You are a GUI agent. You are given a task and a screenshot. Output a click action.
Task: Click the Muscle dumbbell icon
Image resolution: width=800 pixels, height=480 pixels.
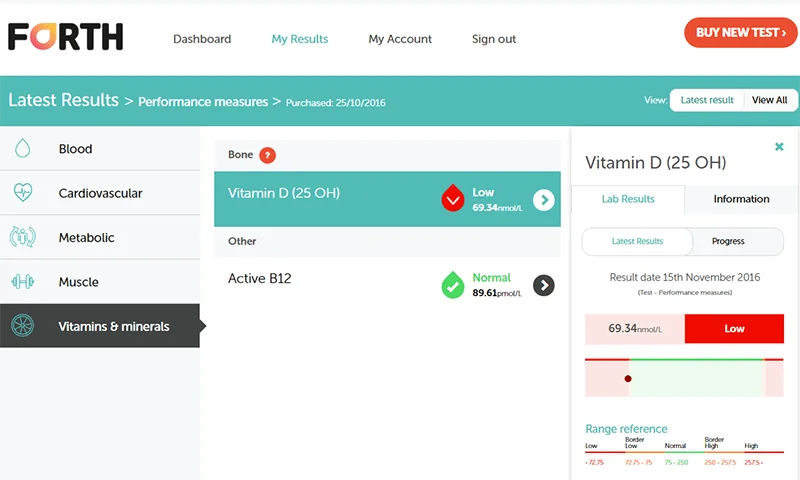(x=22, y=282)
